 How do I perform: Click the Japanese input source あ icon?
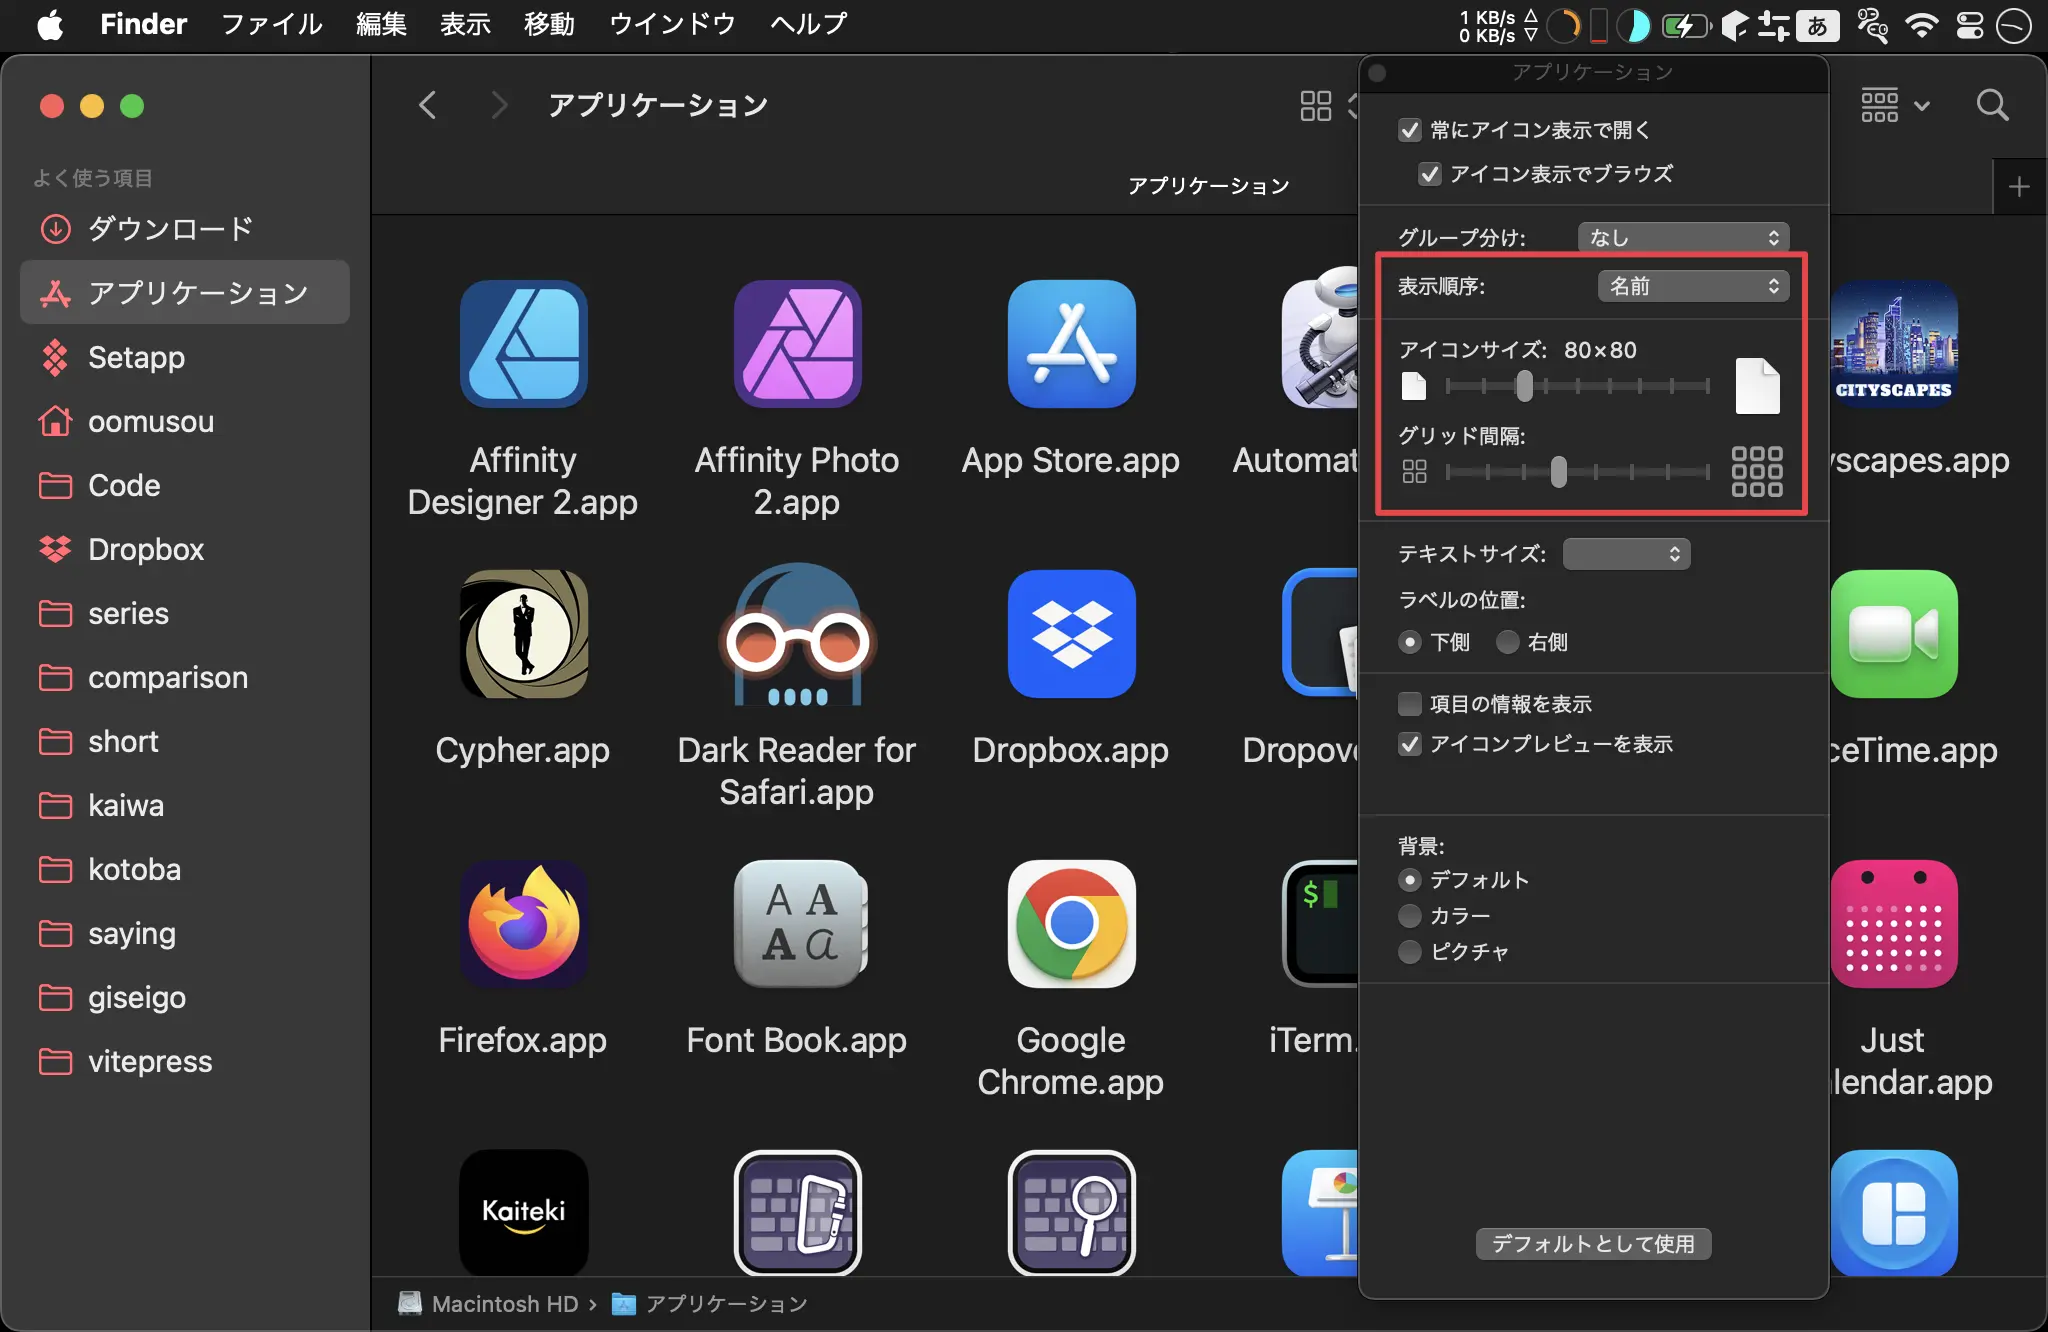tap(1817, 25)
